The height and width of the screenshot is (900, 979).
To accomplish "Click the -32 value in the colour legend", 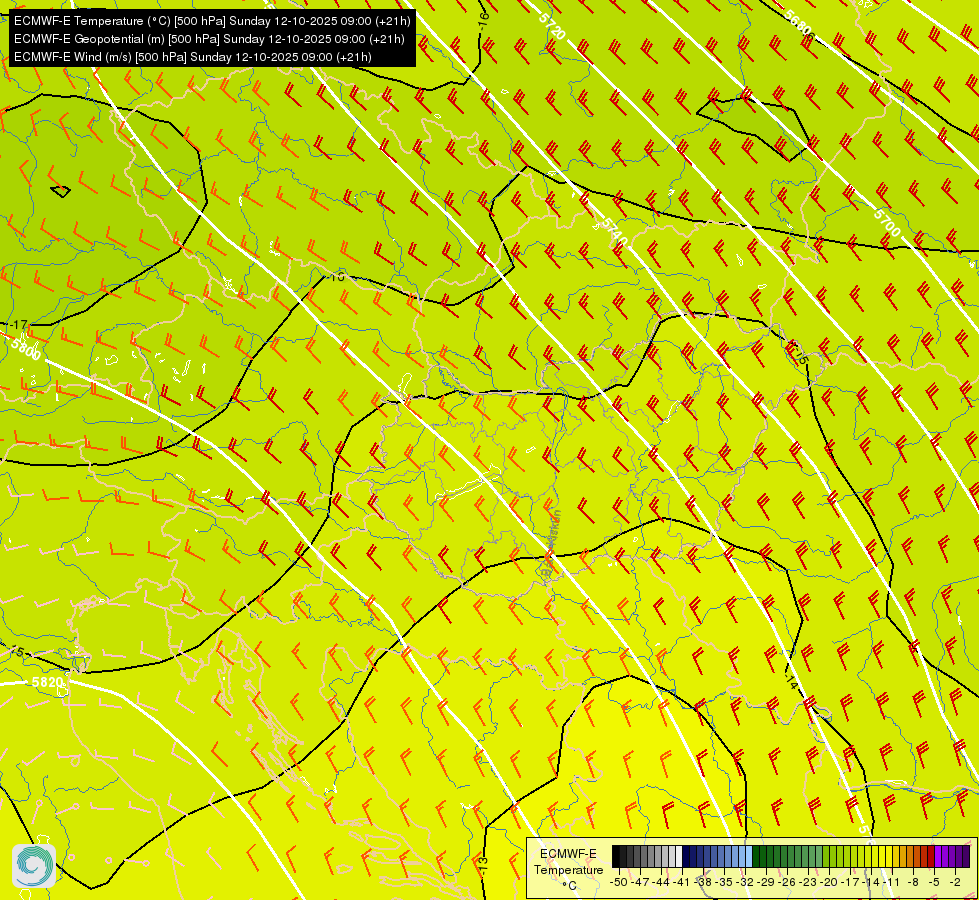I will click(745, 883).
